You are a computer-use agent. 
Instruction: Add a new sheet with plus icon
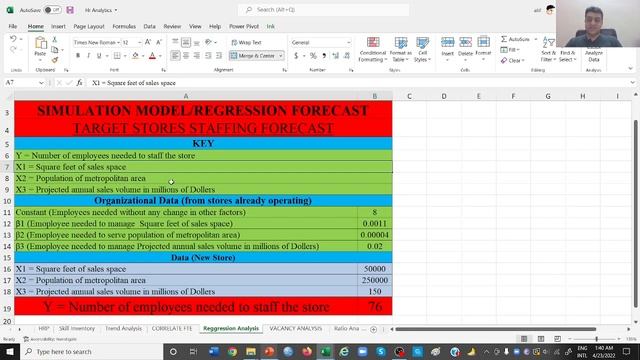(373, 329)
